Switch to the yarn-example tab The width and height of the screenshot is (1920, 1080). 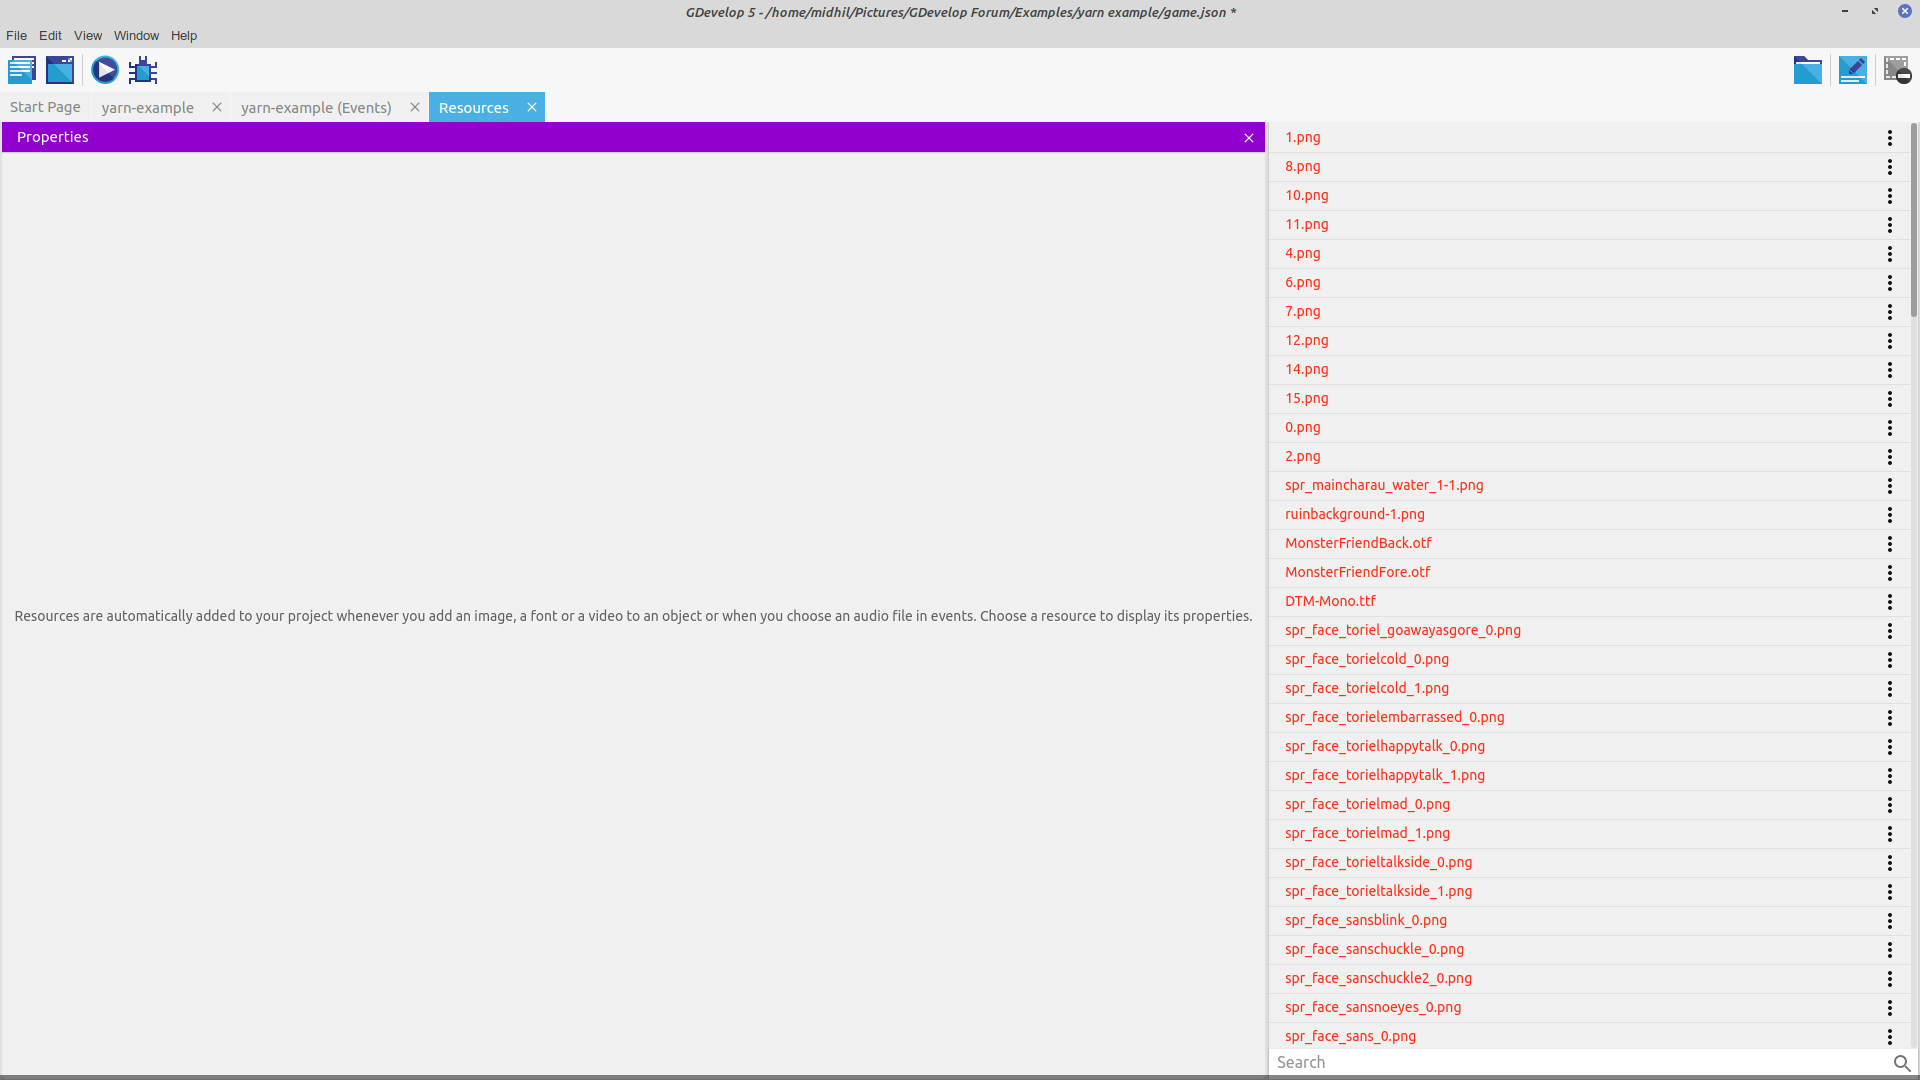148,107
